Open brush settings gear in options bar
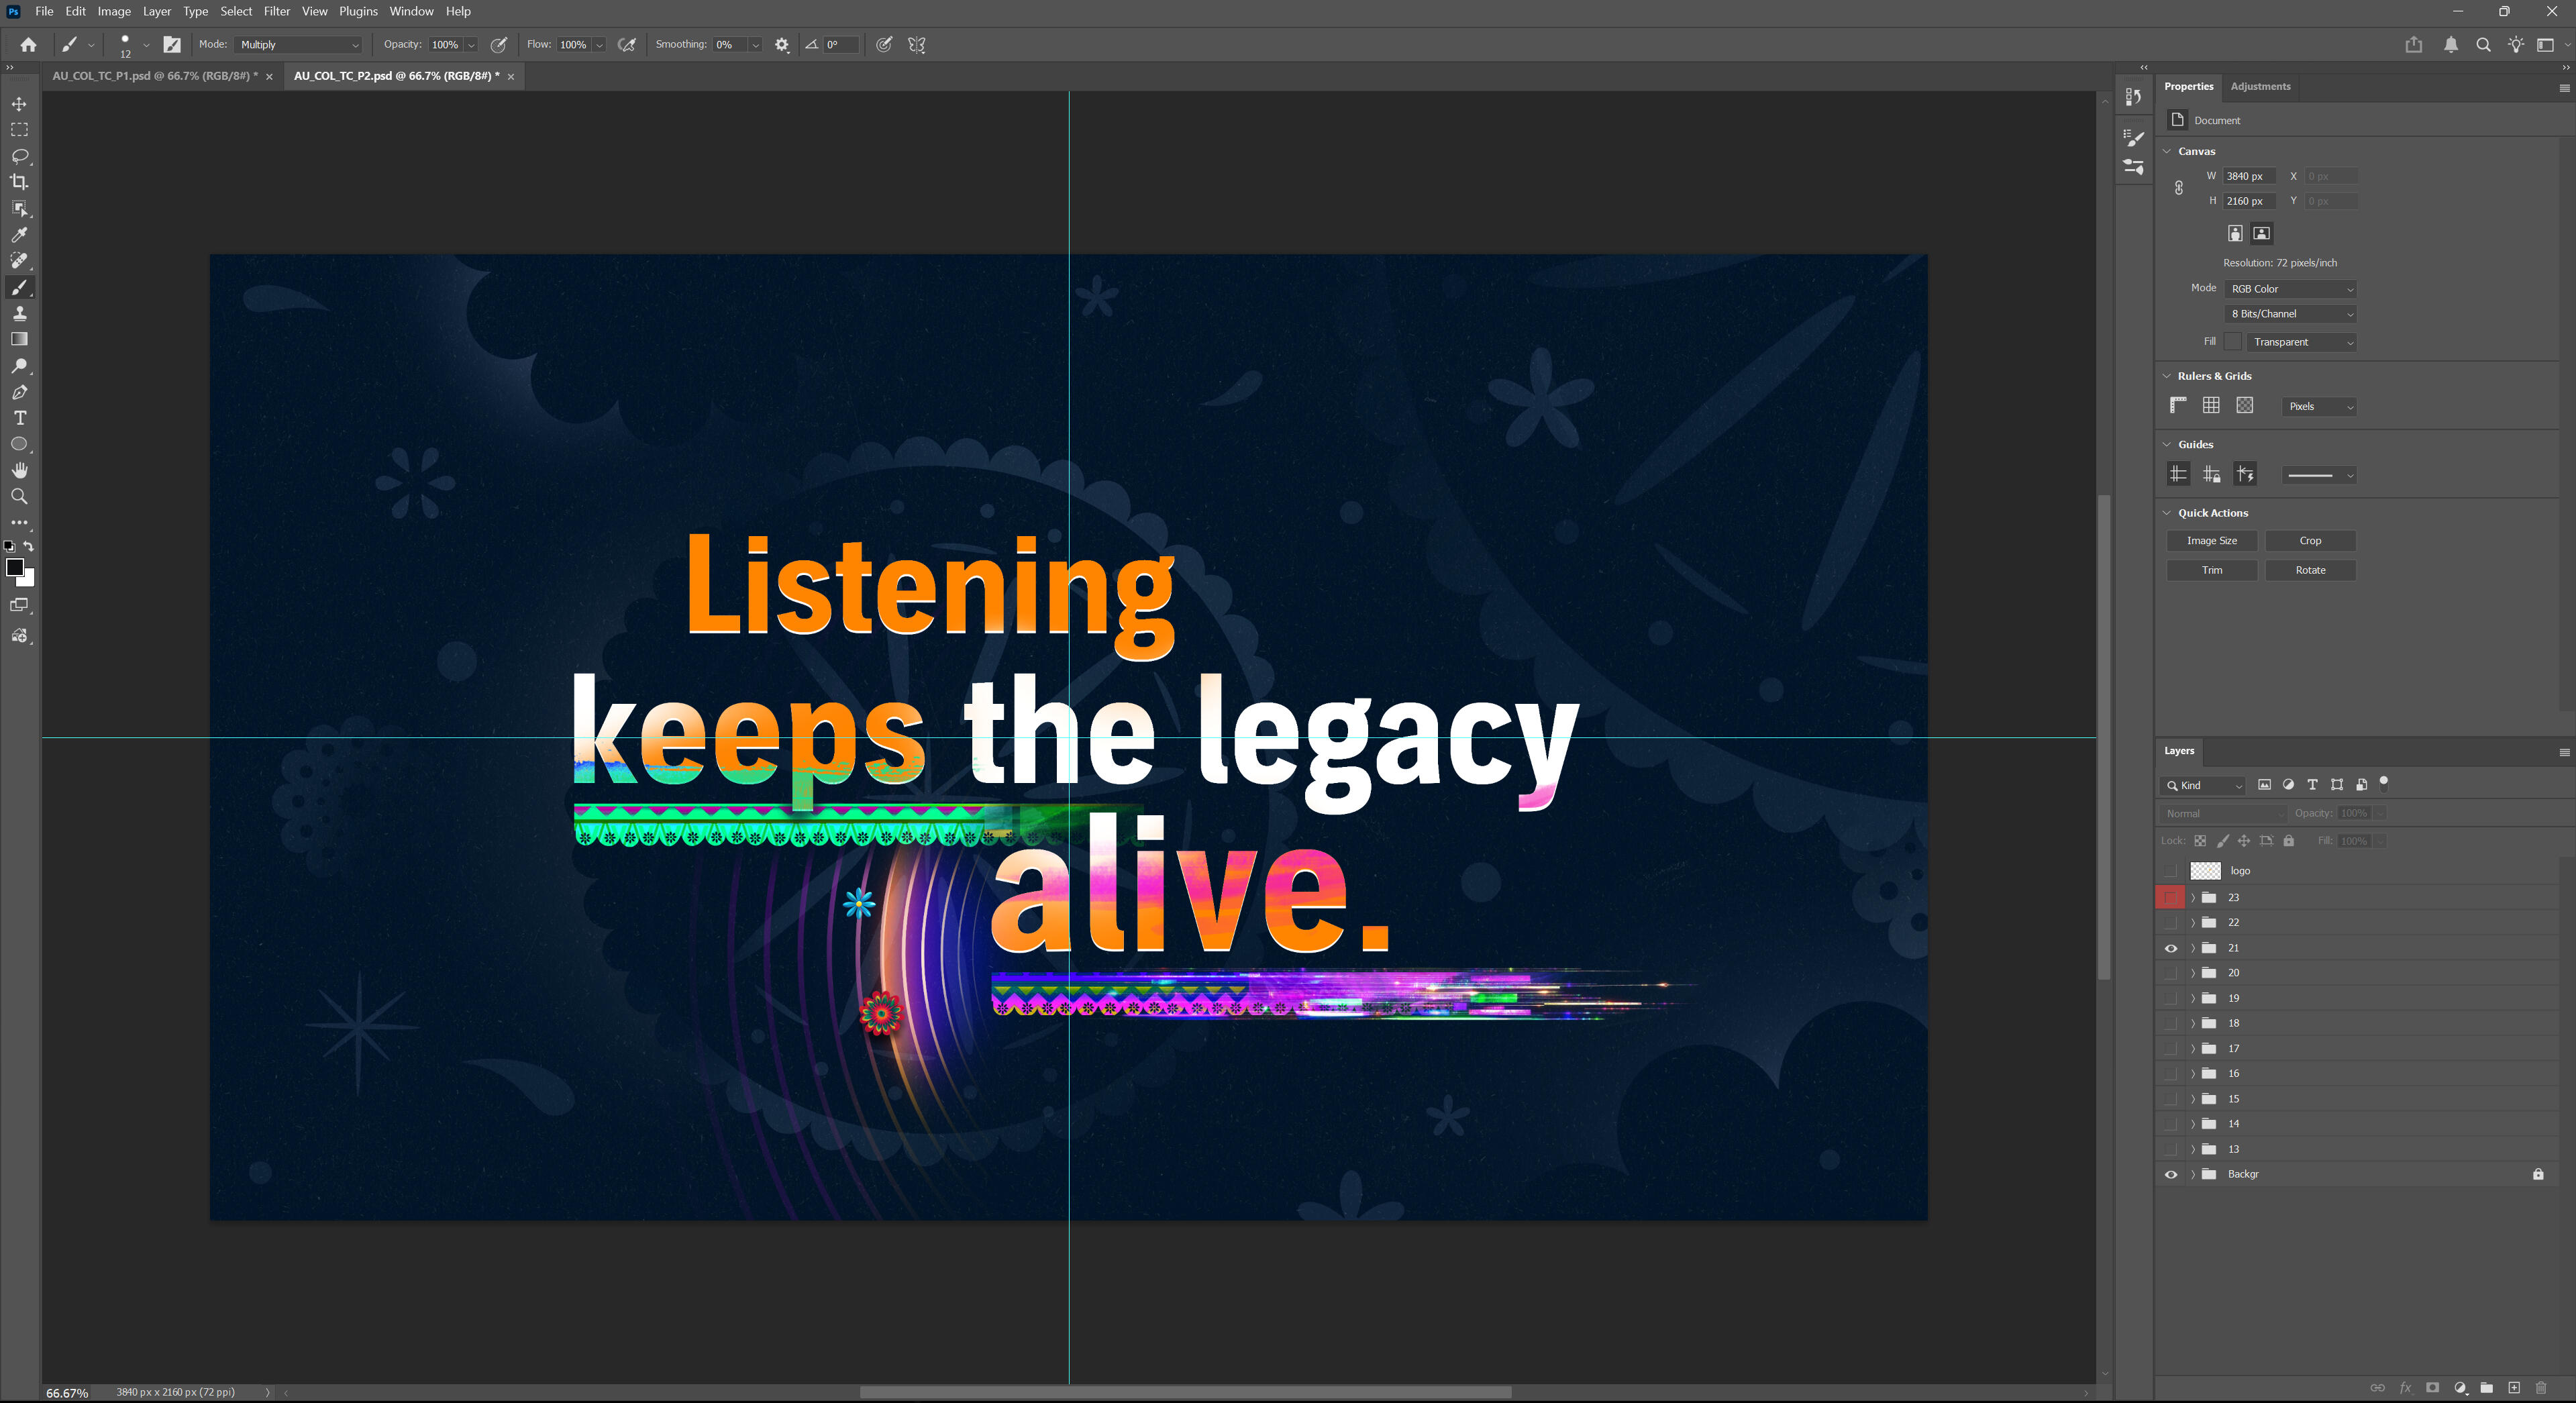 click(782, 45)
